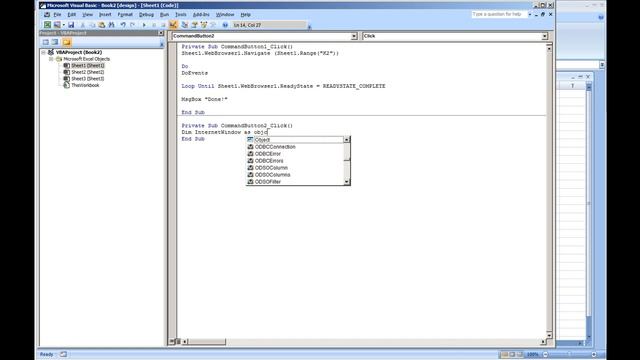
Task: Open the File menu
Action: [57, 14]
